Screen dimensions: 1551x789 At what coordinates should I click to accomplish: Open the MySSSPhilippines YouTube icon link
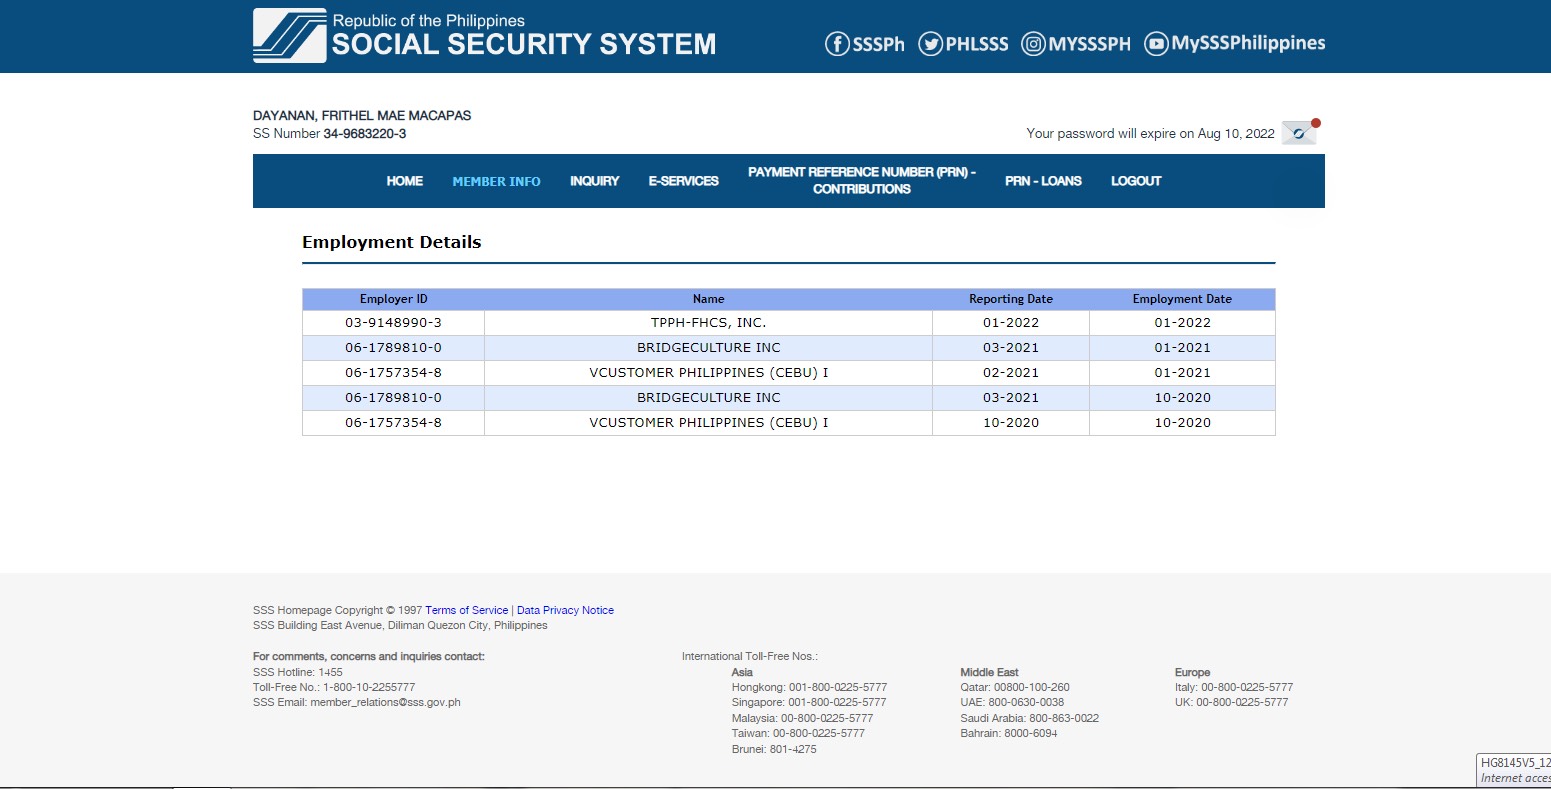[x=1156, y=44]
